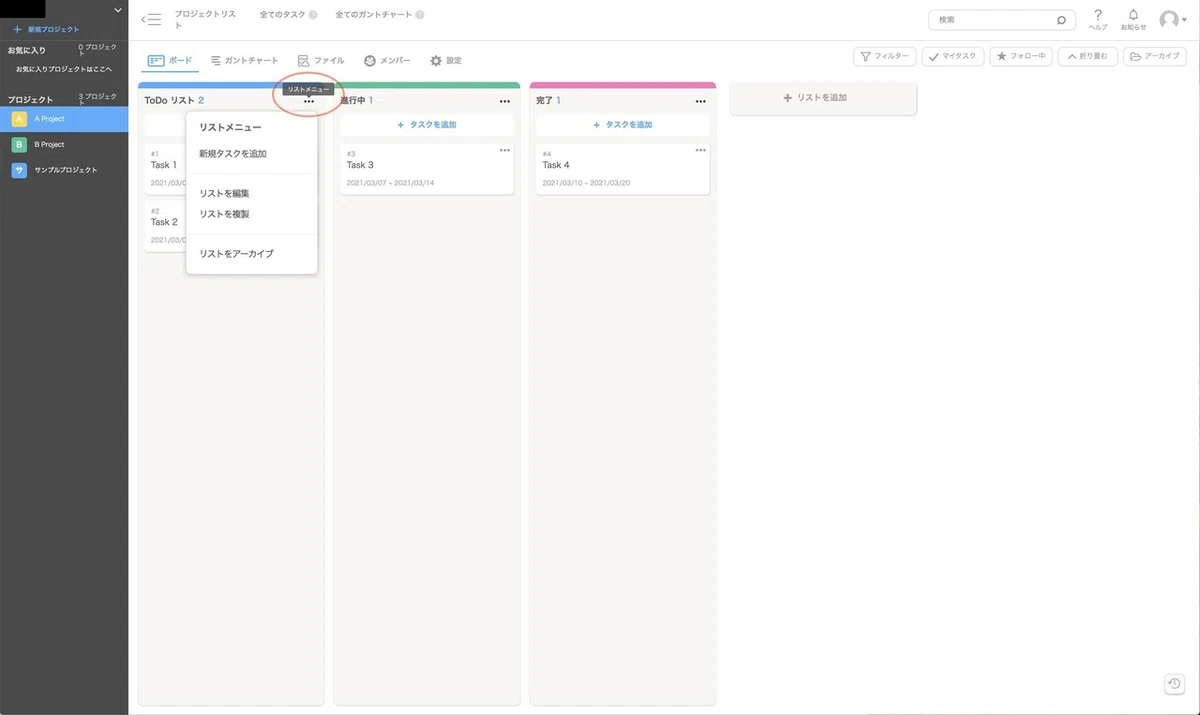The height and width of the screenshot is (715, 1200).
Task: Open プロジェクトリスト link
Action: [x=203, y=20]
